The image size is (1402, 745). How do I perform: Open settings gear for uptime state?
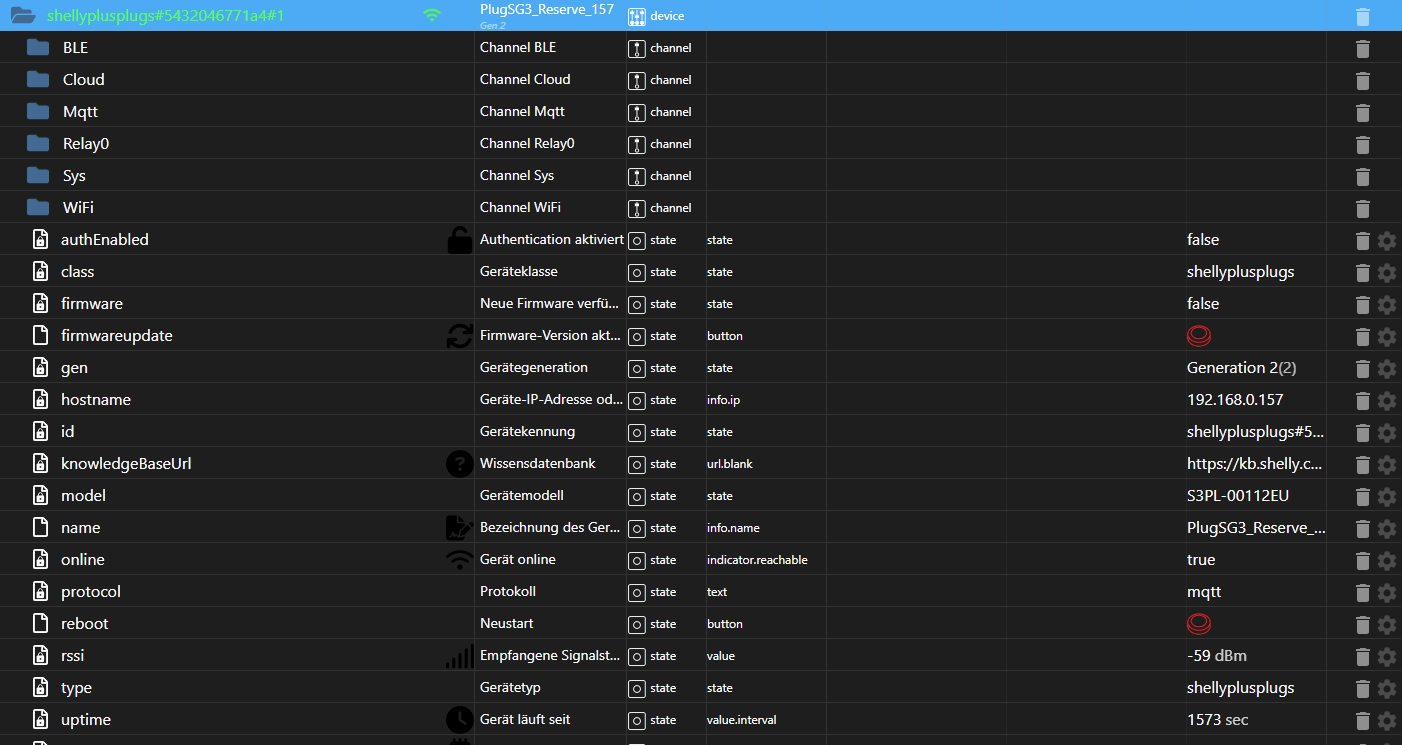click(x=1386, y=720)
